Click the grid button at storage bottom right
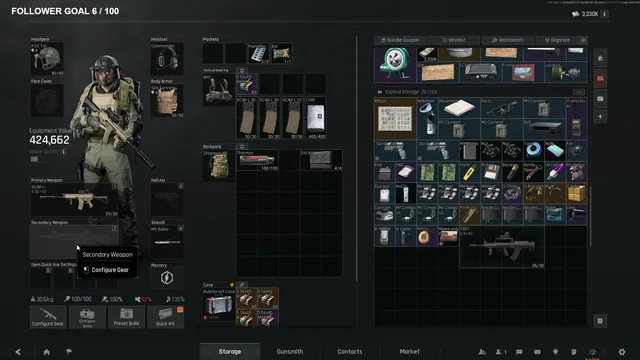 point(600,321)
